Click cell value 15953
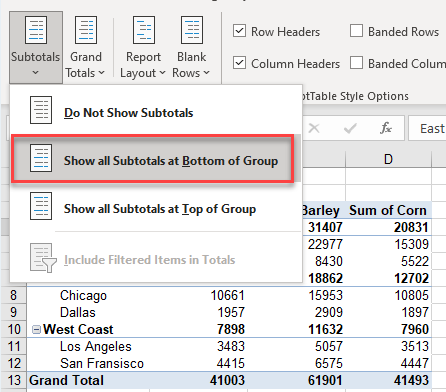The width and height of the screenshot is (446, 392). (325, 295)
